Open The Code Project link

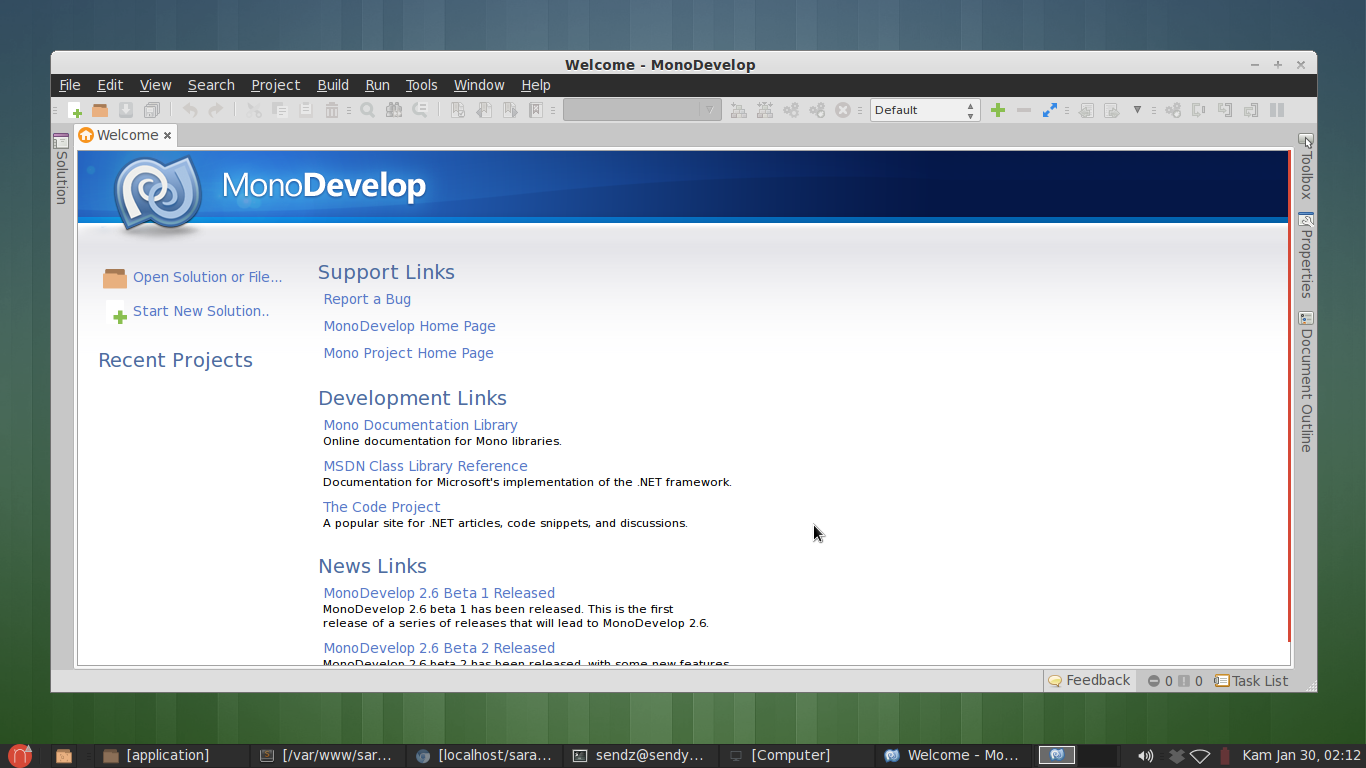[381, 507]
